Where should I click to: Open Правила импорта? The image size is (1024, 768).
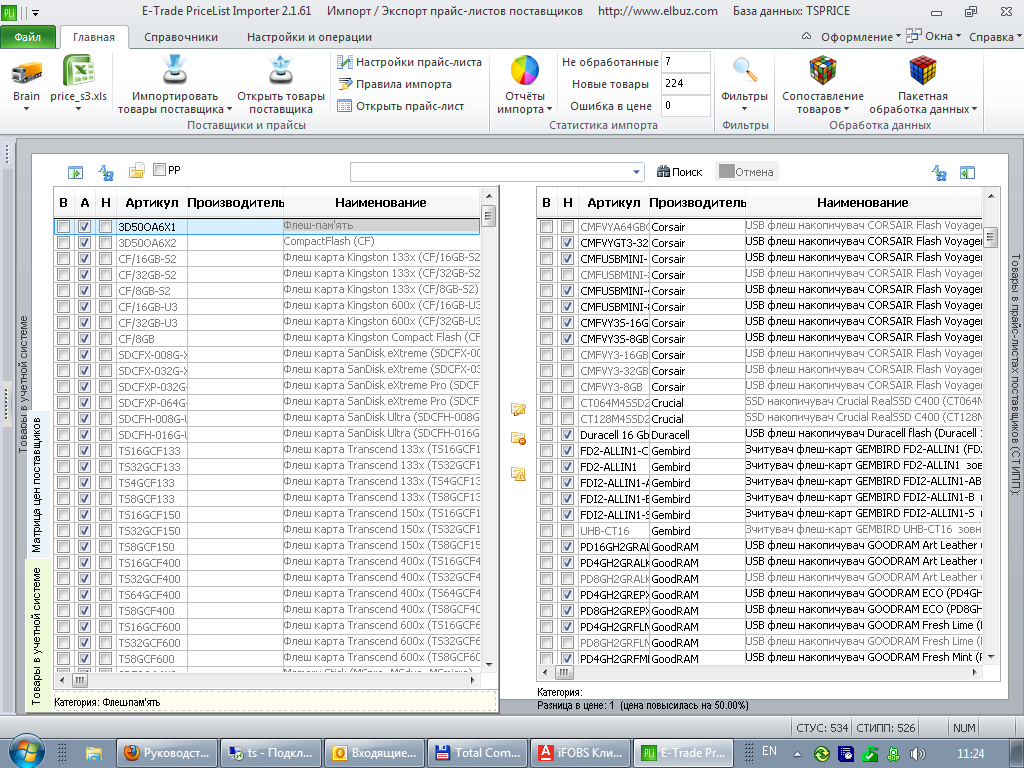(395, 84)
